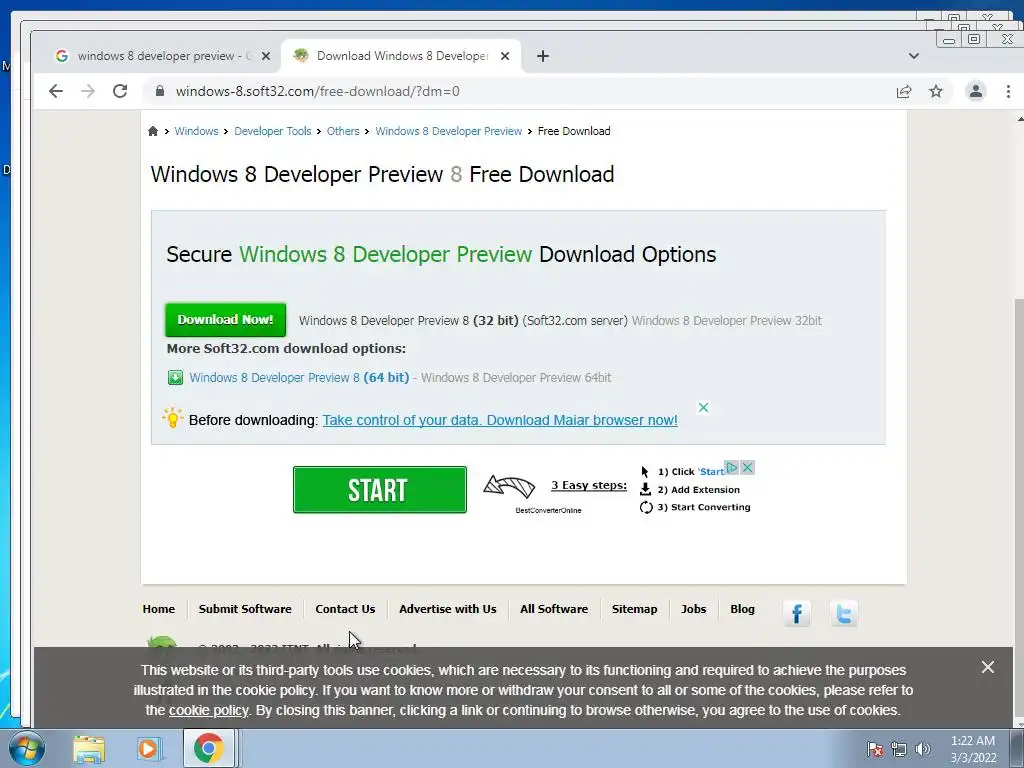The width and height of the screenshot is (1024, 768).
Task: Bookmark this page with the star icon
Action: tap(936, 91)
